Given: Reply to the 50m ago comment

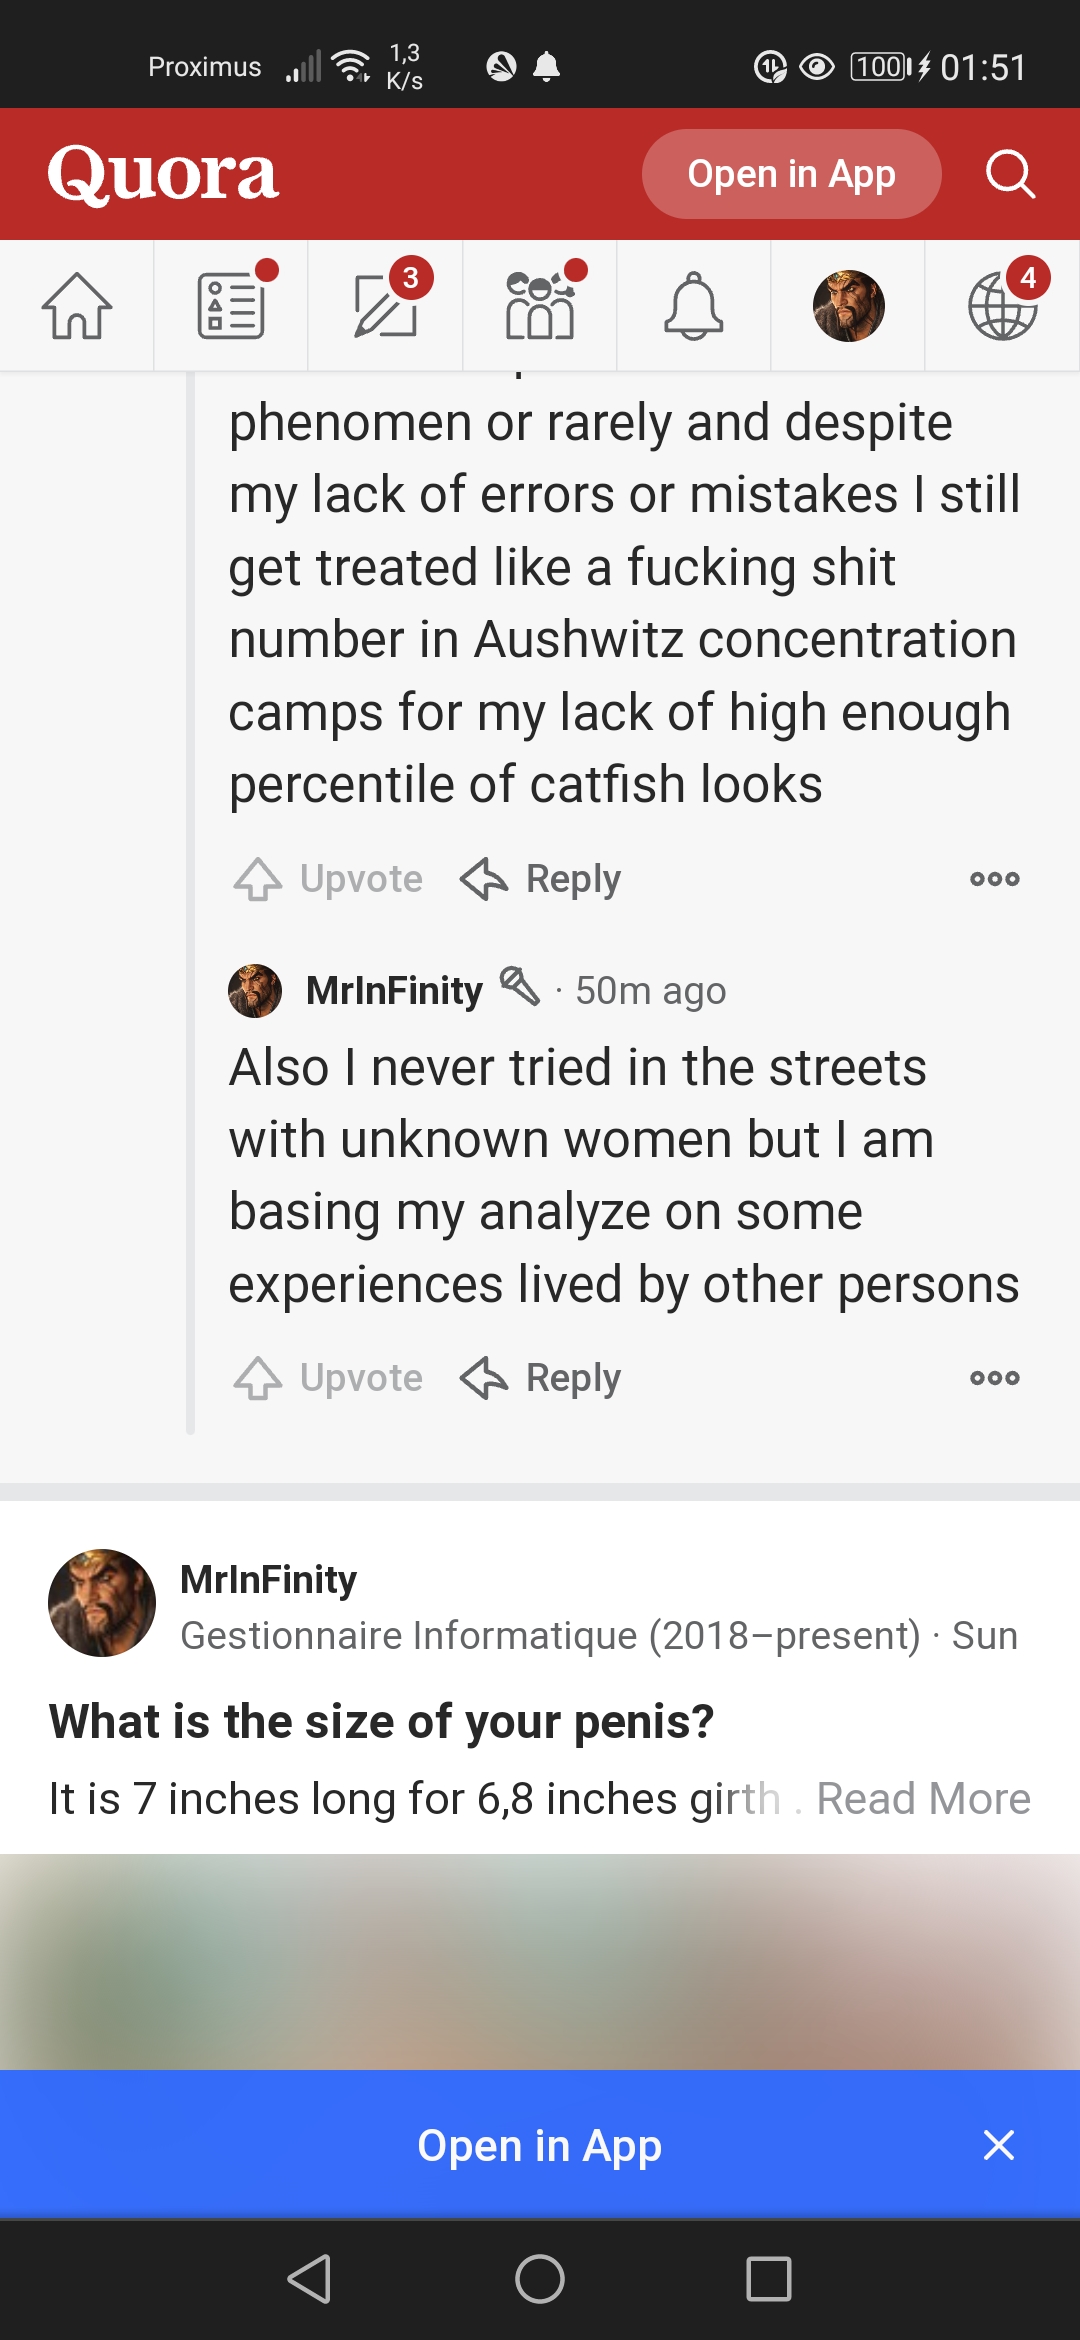Looking at the screenshot, I should [x=540, y=1378].
